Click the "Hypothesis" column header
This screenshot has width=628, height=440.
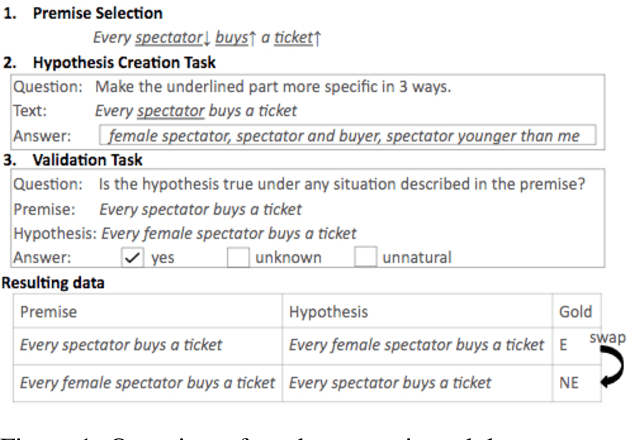pyautogui.click(x=328, y=312)
